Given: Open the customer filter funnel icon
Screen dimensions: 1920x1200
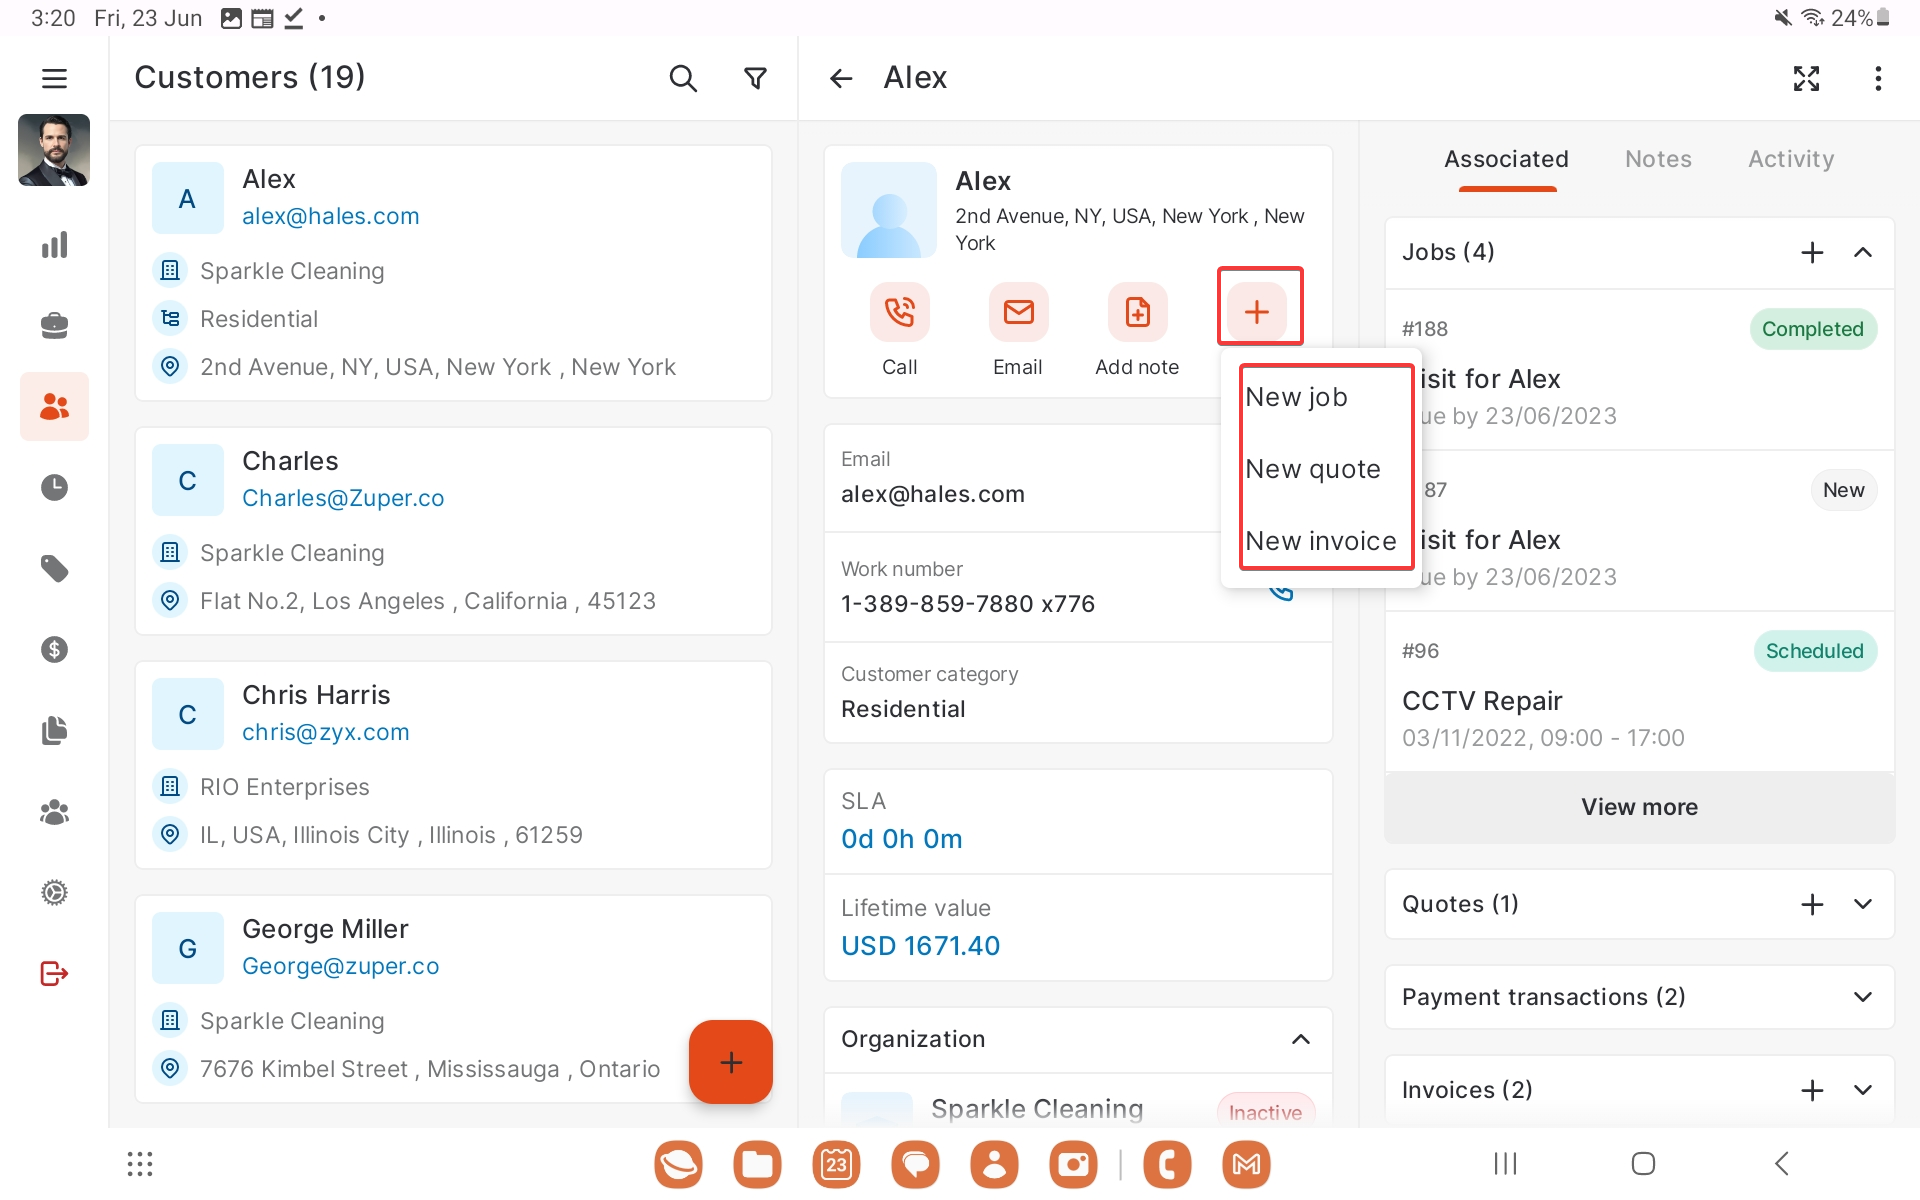Looking at the screenshot, I should click(756, 78).
